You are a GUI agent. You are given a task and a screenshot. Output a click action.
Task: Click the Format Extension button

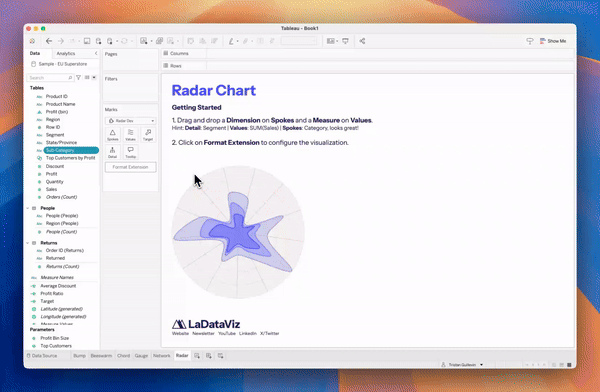pos(130,167)
